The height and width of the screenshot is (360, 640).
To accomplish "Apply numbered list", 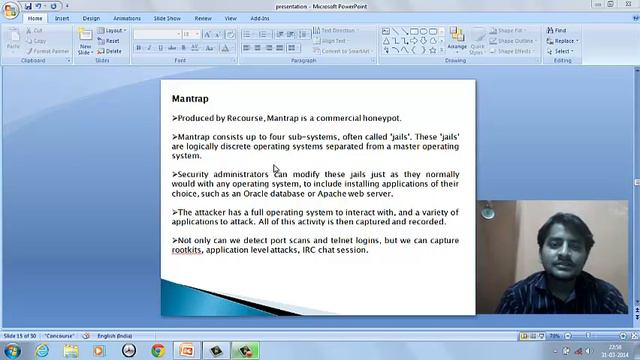I will tap(265, 35).
